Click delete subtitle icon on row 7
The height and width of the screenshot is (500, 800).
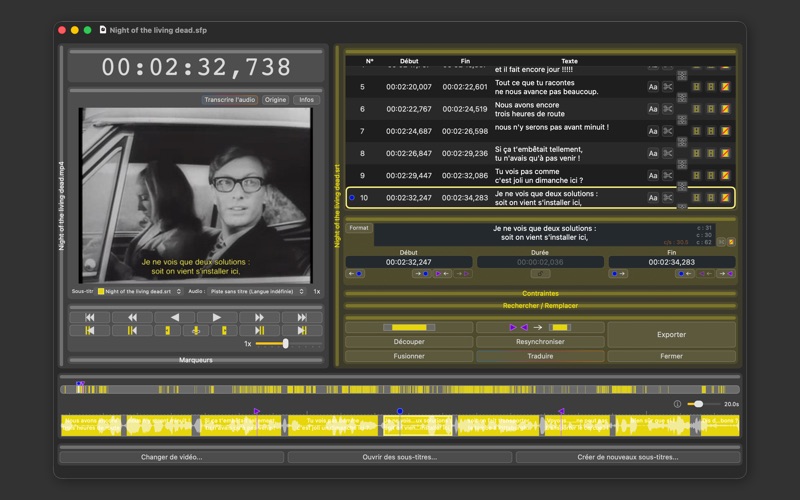pyautogui.click(x=725, y=131)
